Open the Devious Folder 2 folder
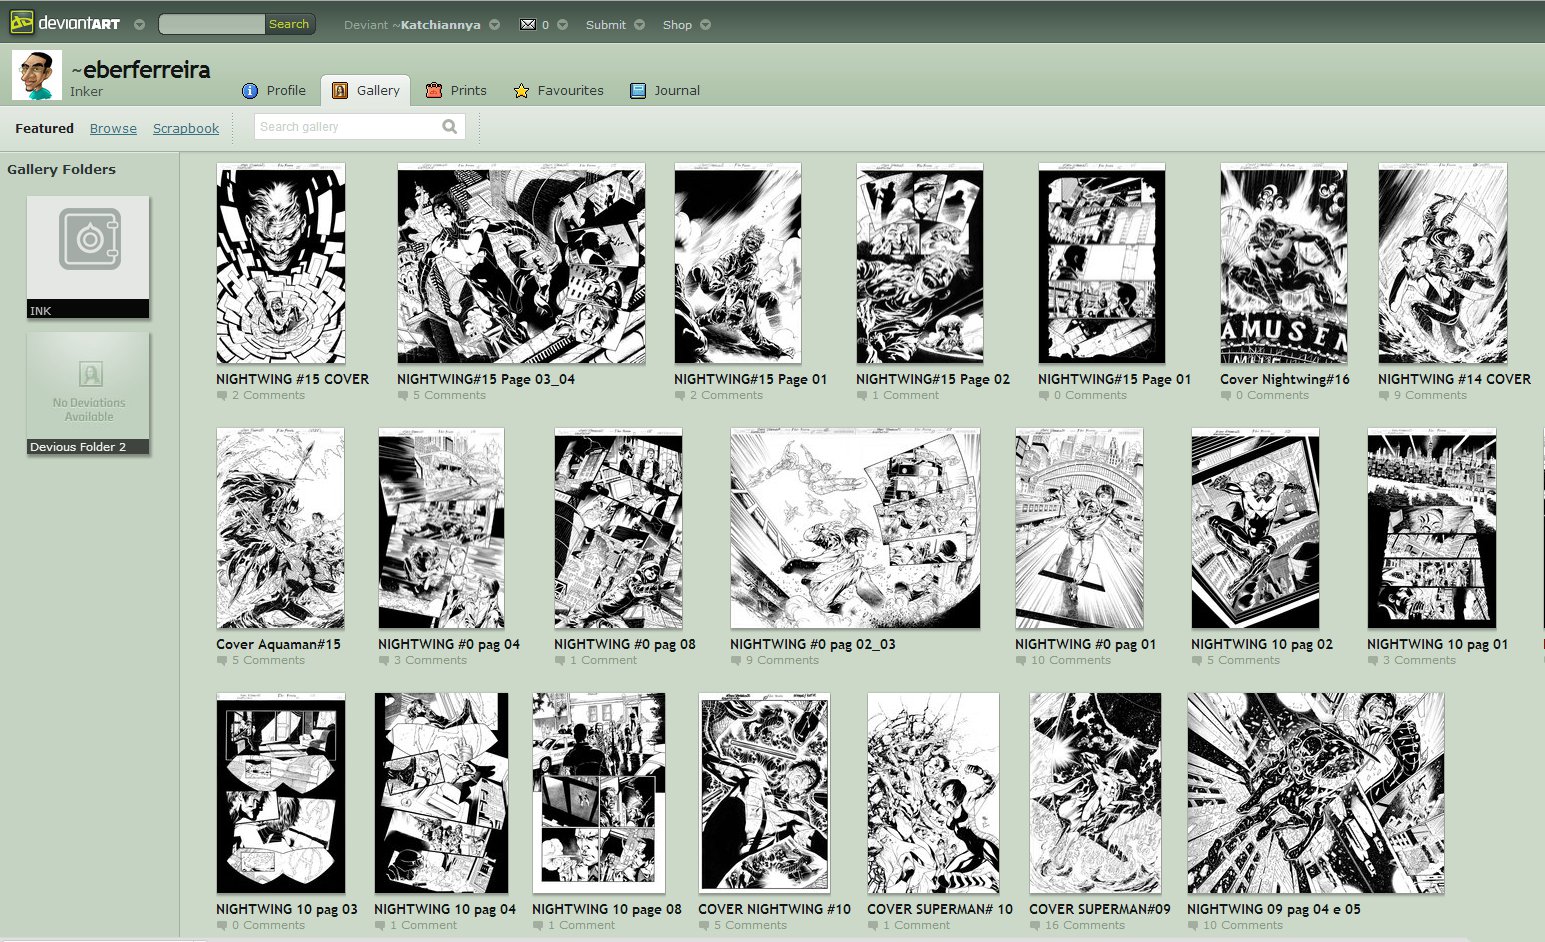This screenshot has height=942, width=1545. pyautogui.click(x=88, y=393)
